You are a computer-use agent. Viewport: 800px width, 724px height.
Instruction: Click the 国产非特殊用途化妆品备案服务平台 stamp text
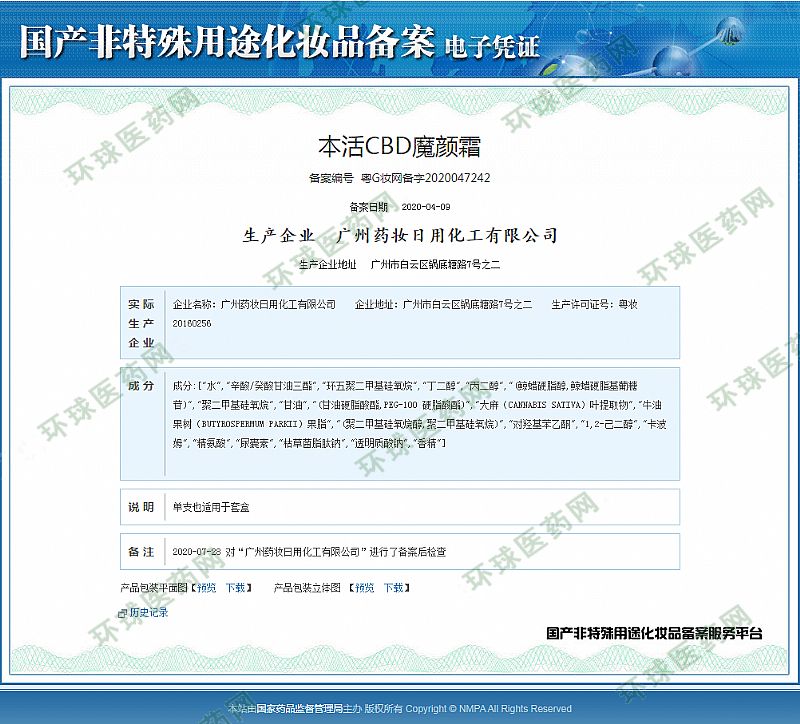coord(655,633)
